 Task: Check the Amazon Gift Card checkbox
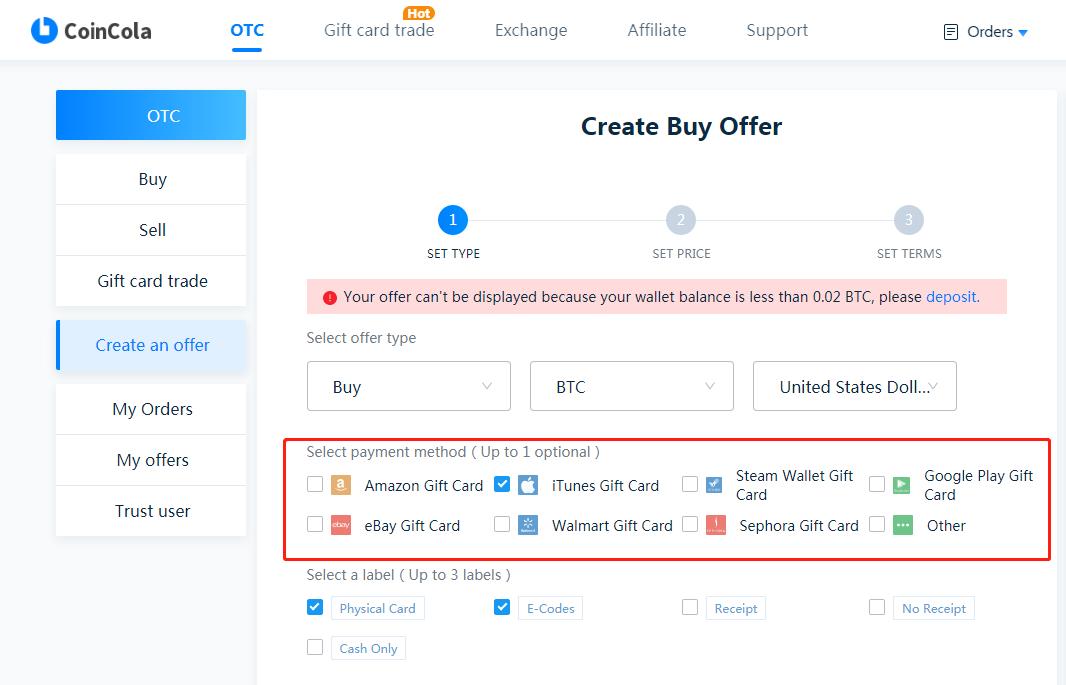click(315, 484)
